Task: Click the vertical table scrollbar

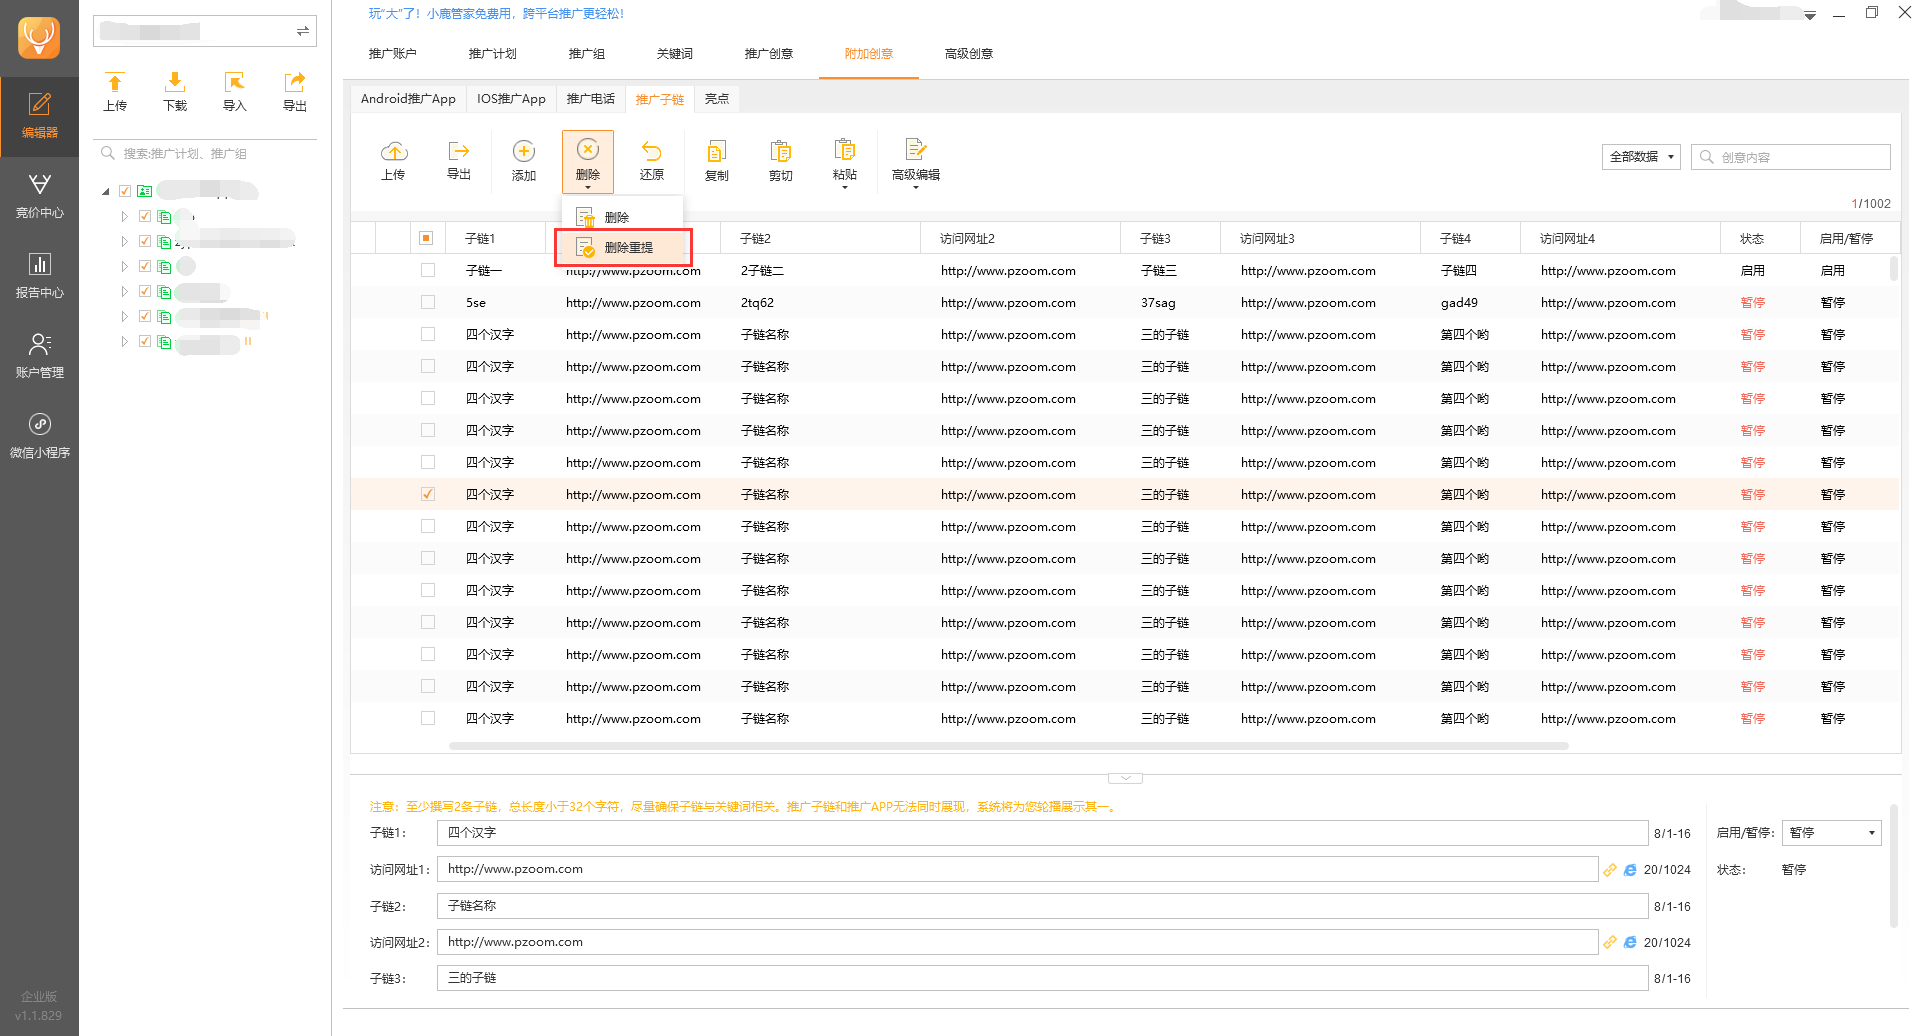Action: [x=1893, y=269]
